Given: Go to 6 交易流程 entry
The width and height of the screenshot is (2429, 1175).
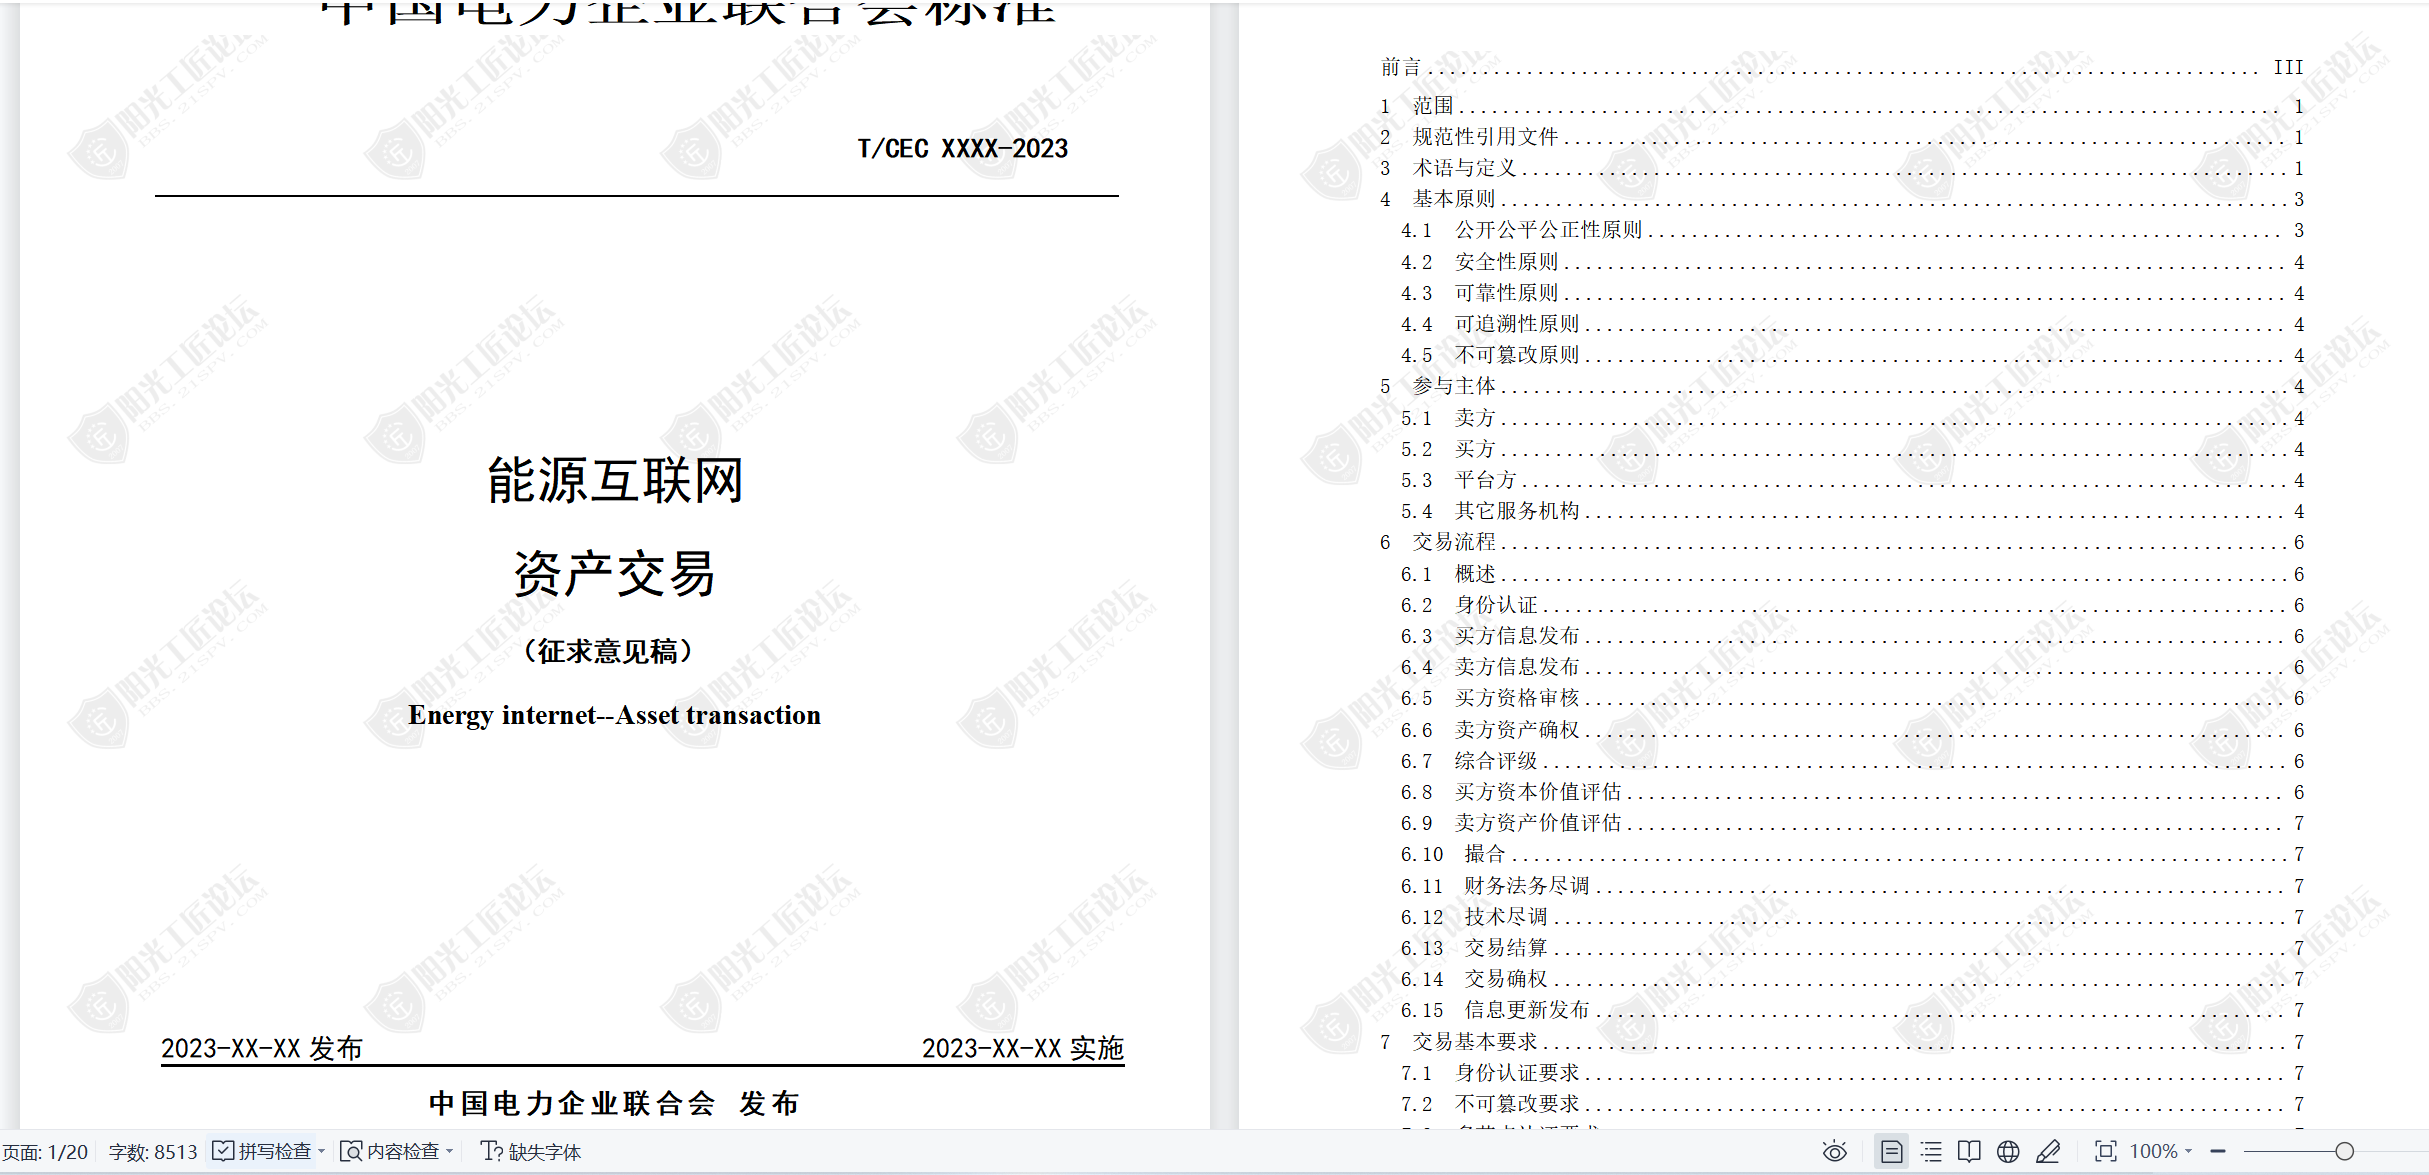Looking at the screenshot, I should (x=1842, y=542).
